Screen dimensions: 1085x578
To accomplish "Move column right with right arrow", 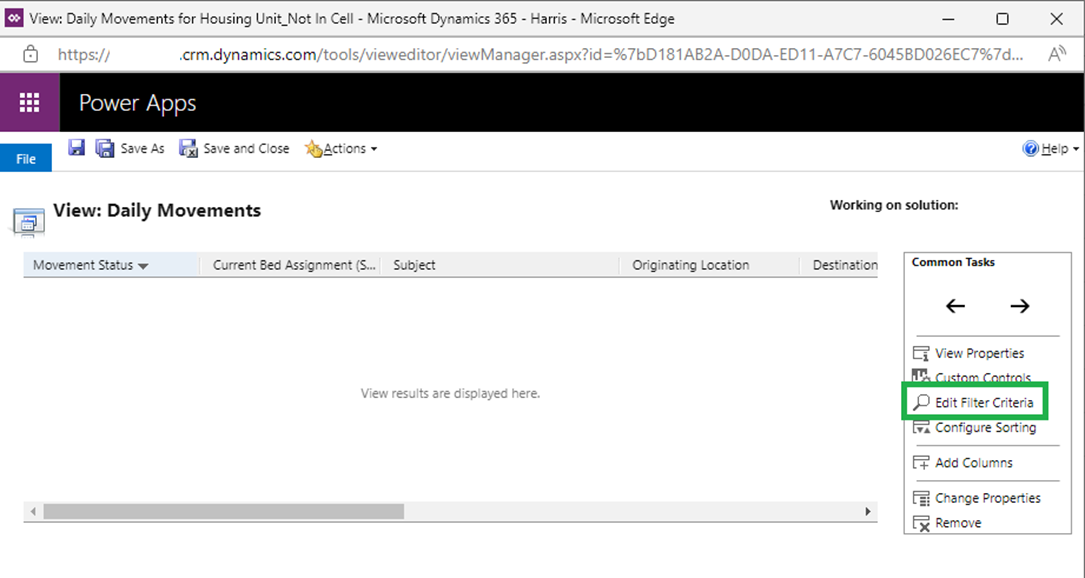I will point(1019,306).
